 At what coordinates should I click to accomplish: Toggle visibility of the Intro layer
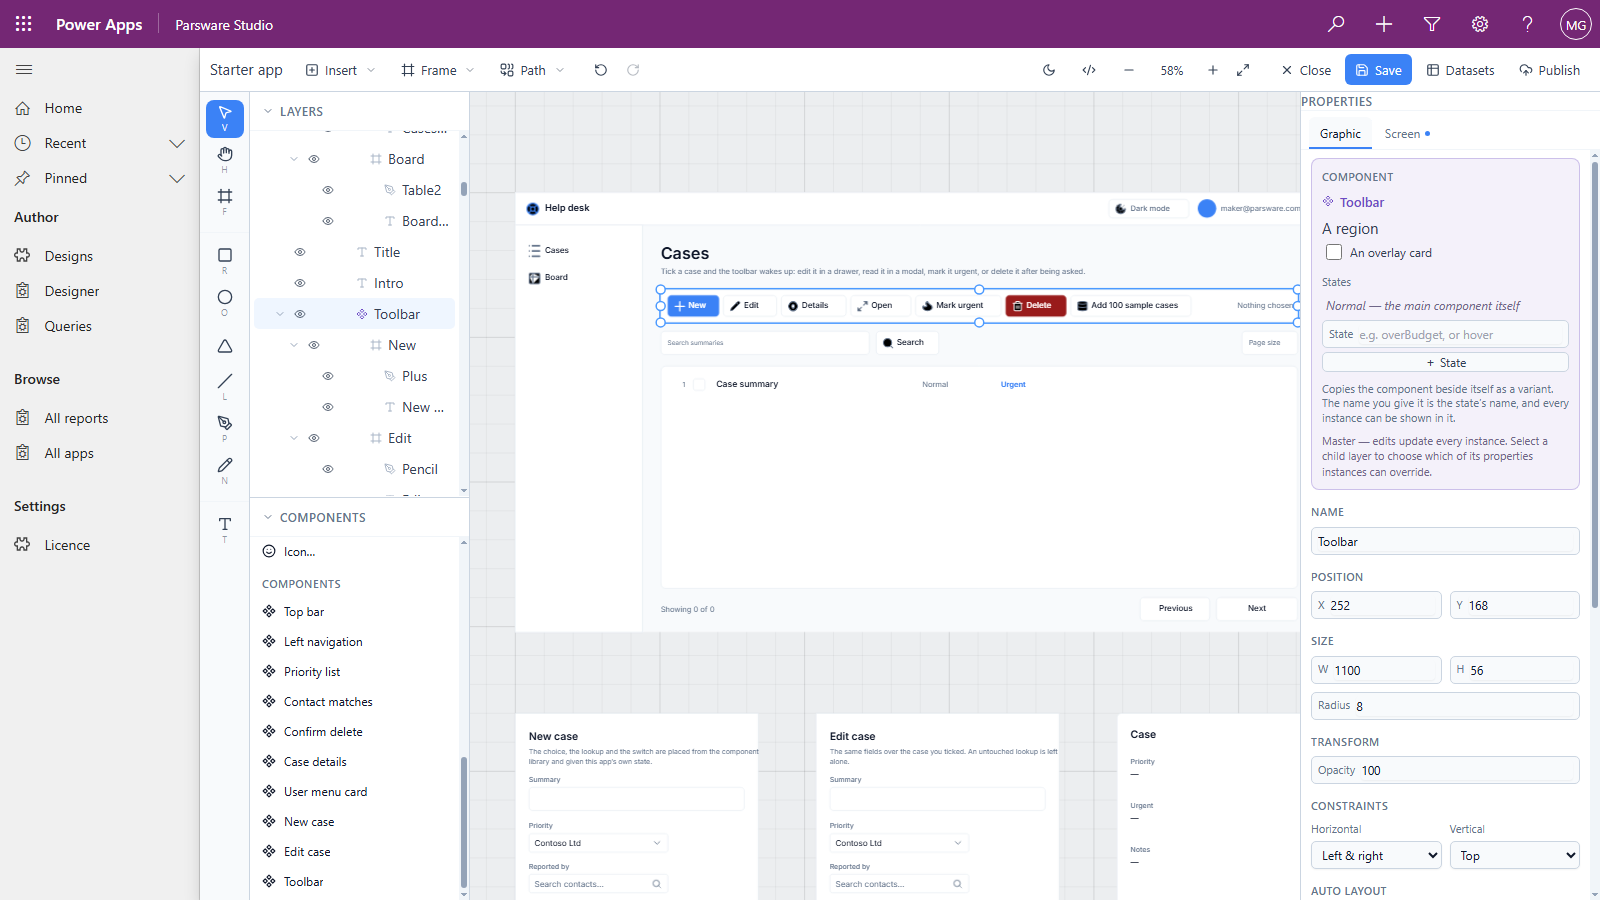tap(300, 283)
